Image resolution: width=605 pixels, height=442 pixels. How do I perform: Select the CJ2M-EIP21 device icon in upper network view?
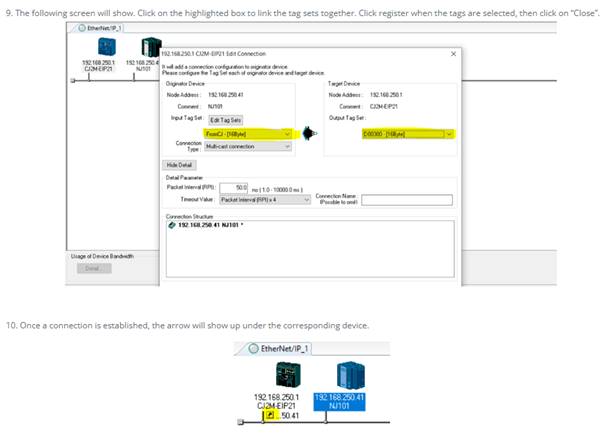tap(106, 47)
